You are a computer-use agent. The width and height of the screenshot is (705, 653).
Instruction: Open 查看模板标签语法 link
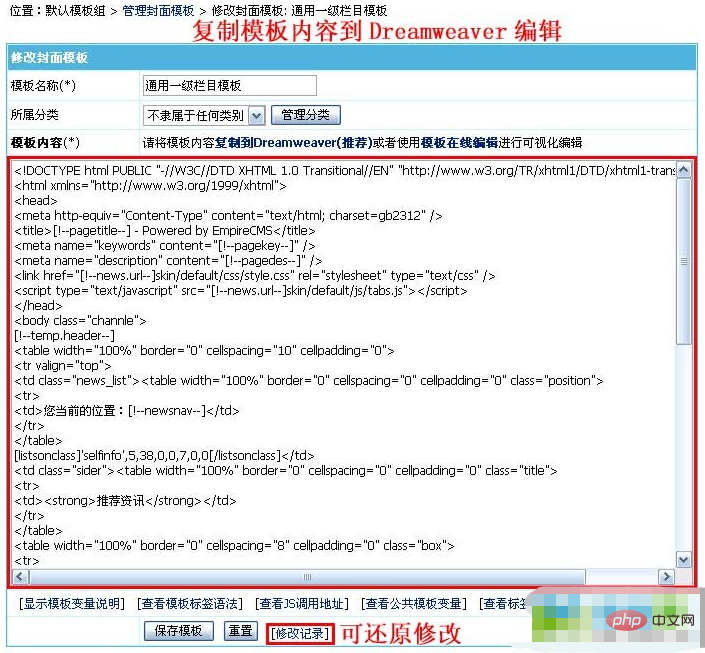[x=190, y=603]
